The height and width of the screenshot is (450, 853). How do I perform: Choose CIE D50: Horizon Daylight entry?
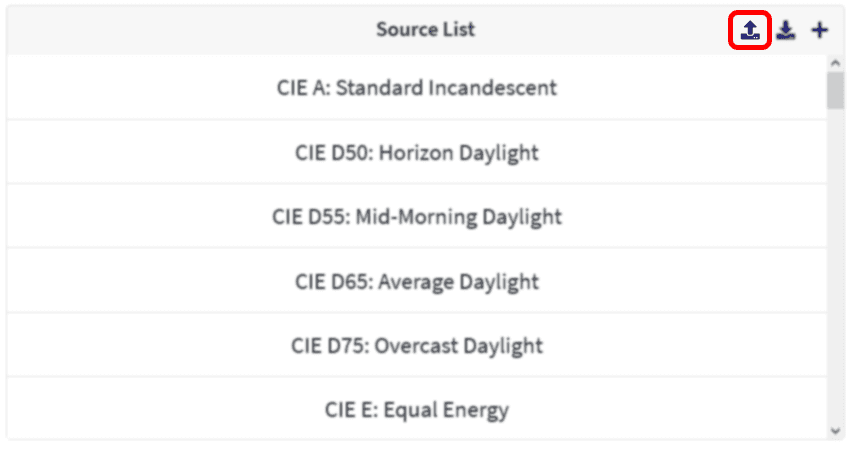tap(417, 152)
